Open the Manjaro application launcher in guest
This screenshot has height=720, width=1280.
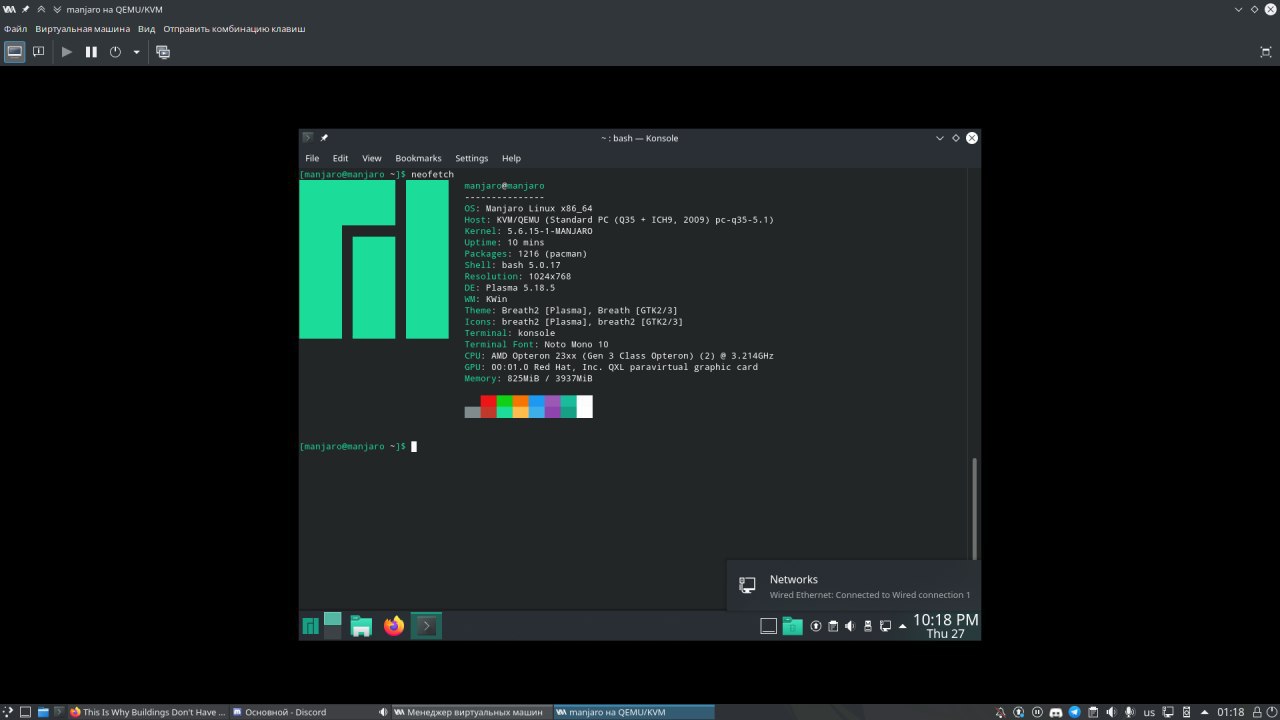click(x=311, y=626)
